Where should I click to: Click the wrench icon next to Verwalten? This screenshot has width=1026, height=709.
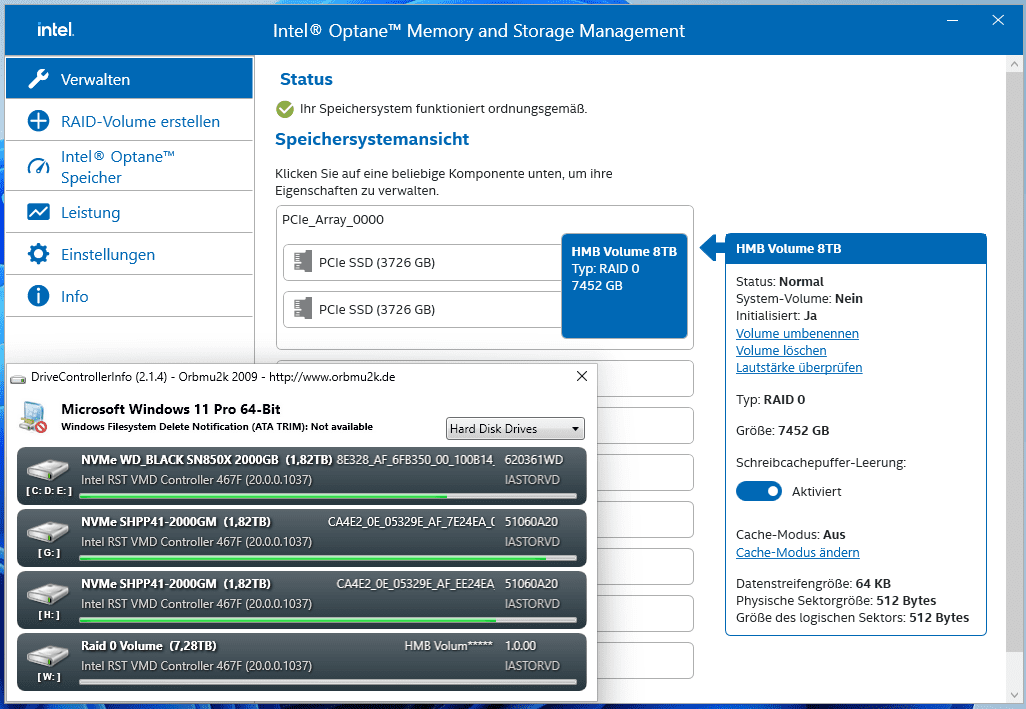pos(39,79)
